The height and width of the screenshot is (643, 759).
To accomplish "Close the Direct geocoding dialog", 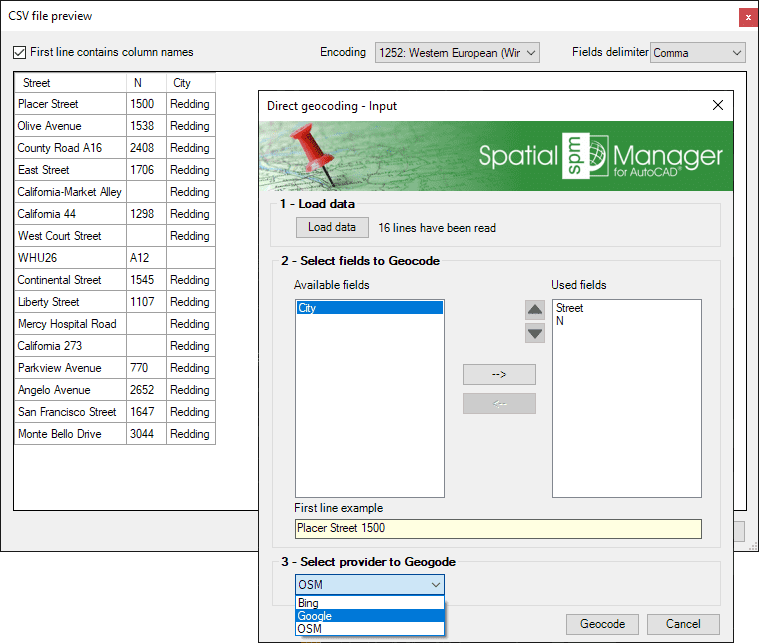I will coord(717,105).
